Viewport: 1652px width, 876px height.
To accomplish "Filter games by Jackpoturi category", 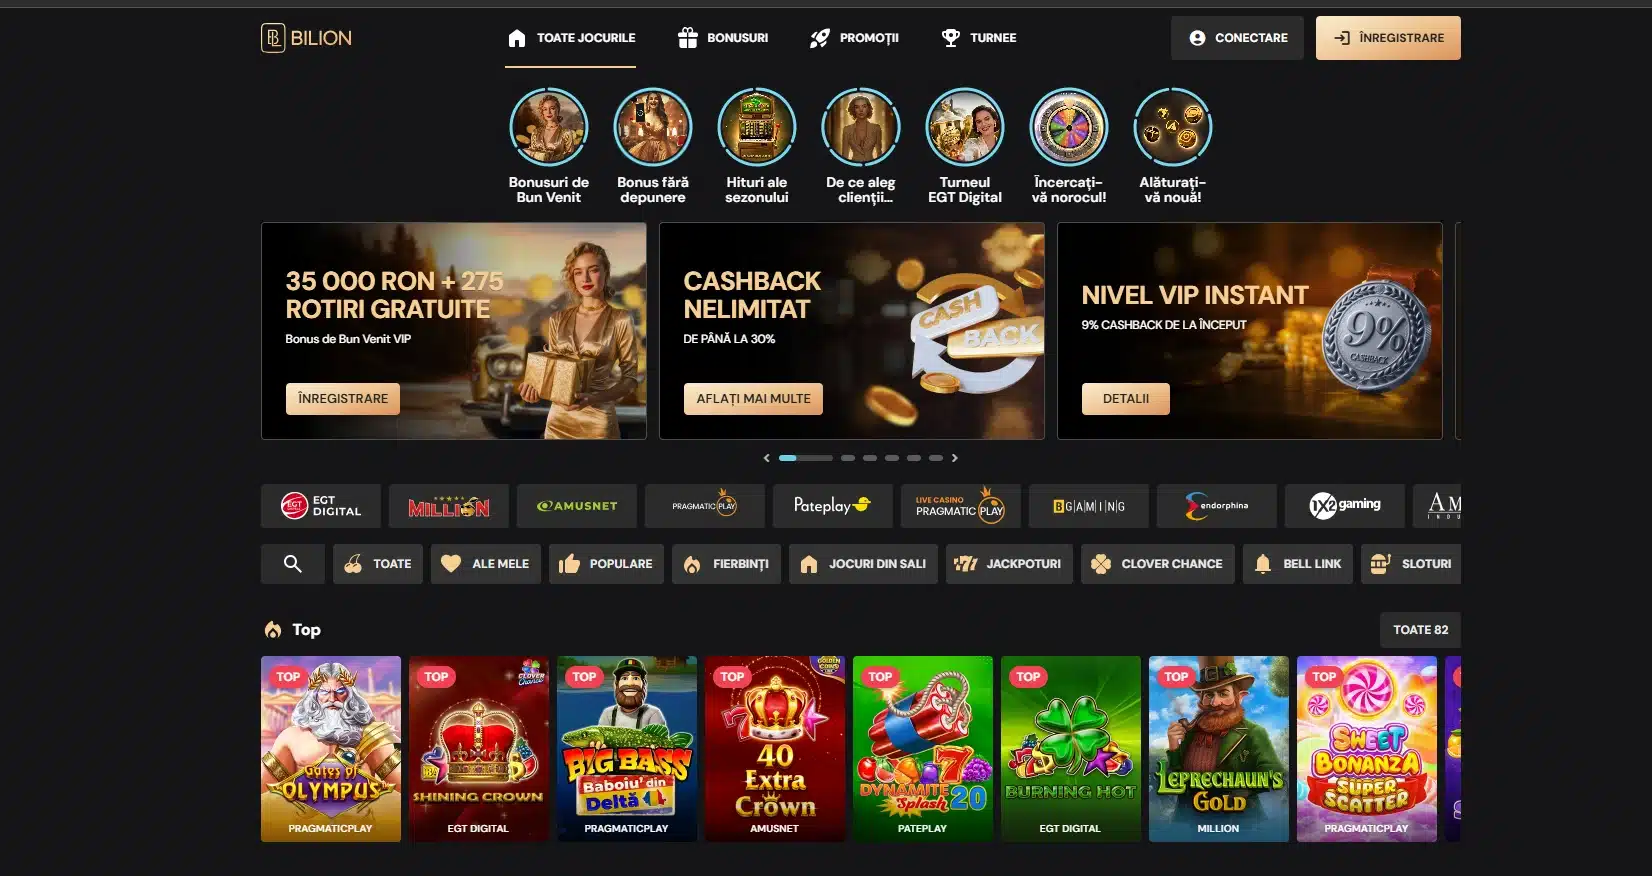I will point(1010,564).
